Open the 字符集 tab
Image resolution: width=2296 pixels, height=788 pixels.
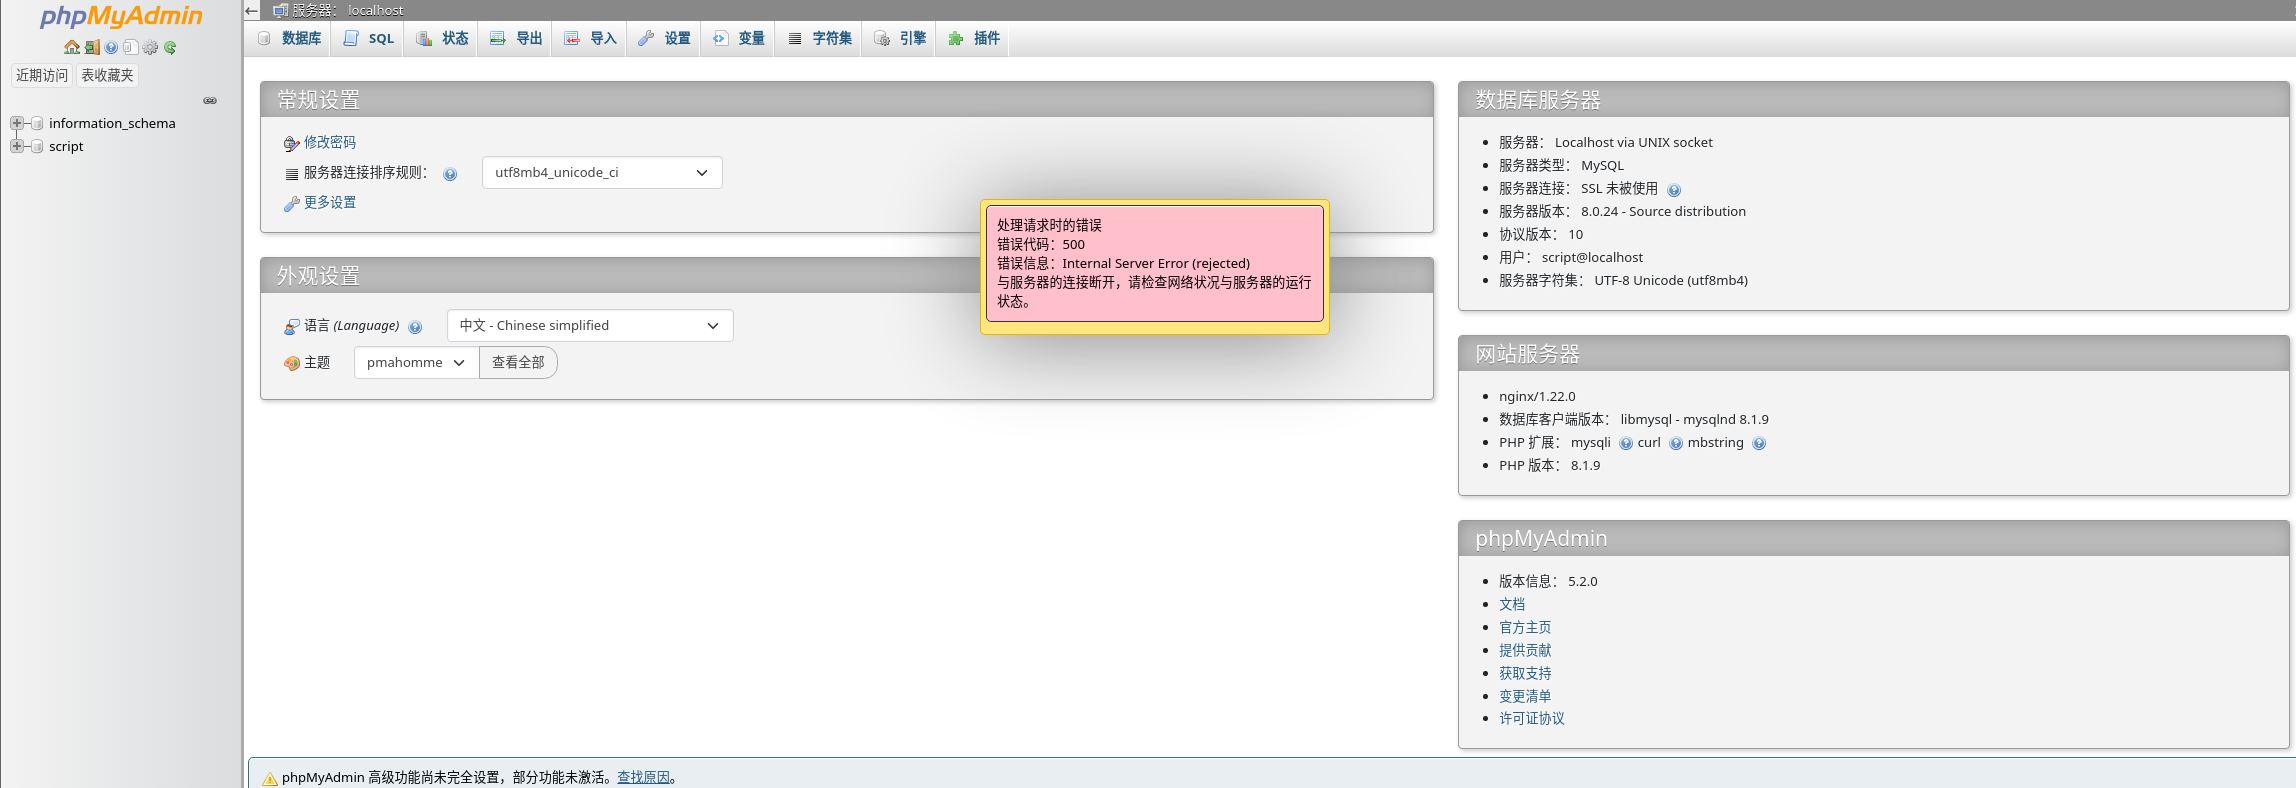point(819,38)
